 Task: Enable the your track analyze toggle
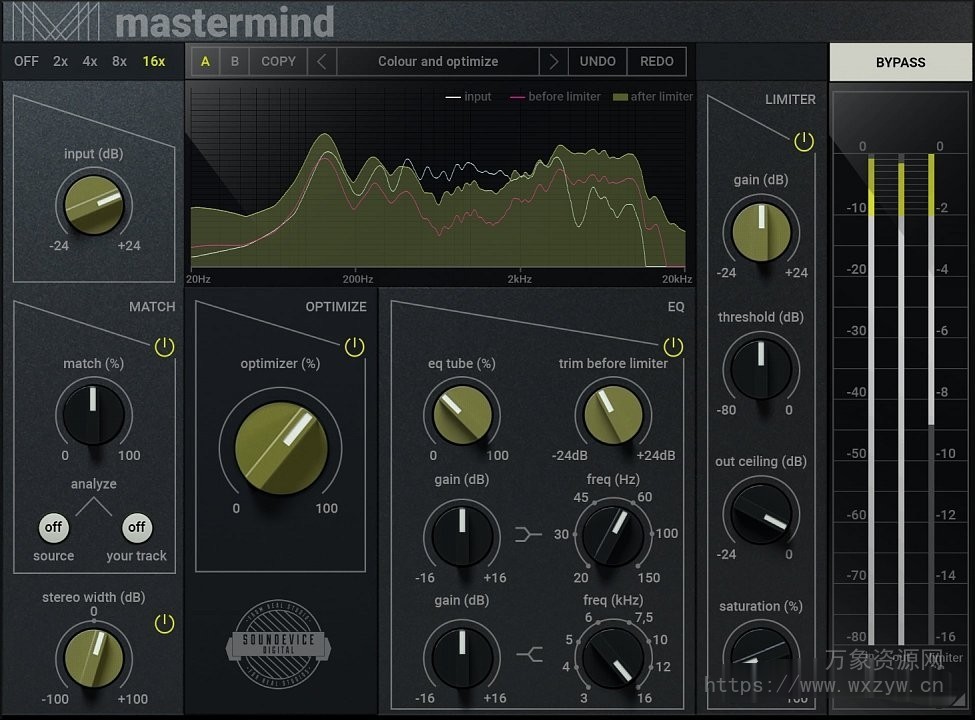[136, 528]
